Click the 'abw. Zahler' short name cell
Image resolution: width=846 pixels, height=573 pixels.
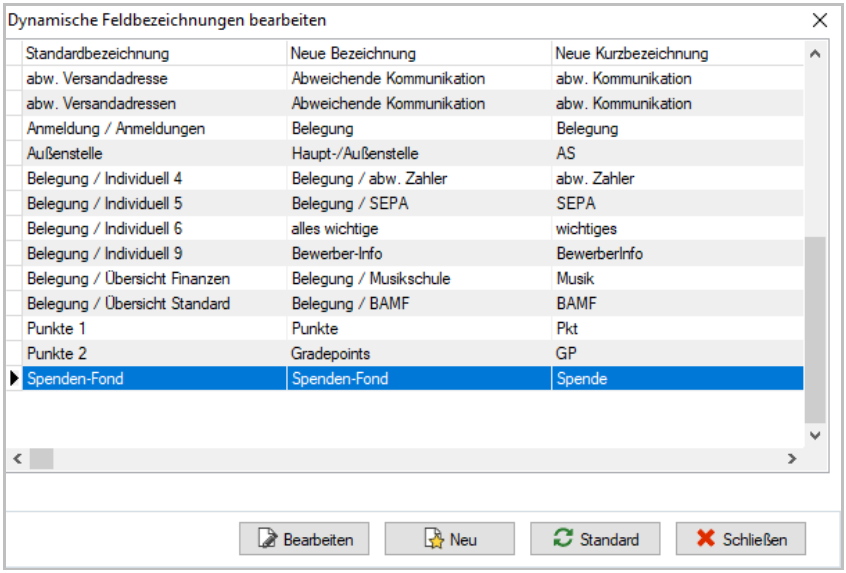click(x=678, y=178)
